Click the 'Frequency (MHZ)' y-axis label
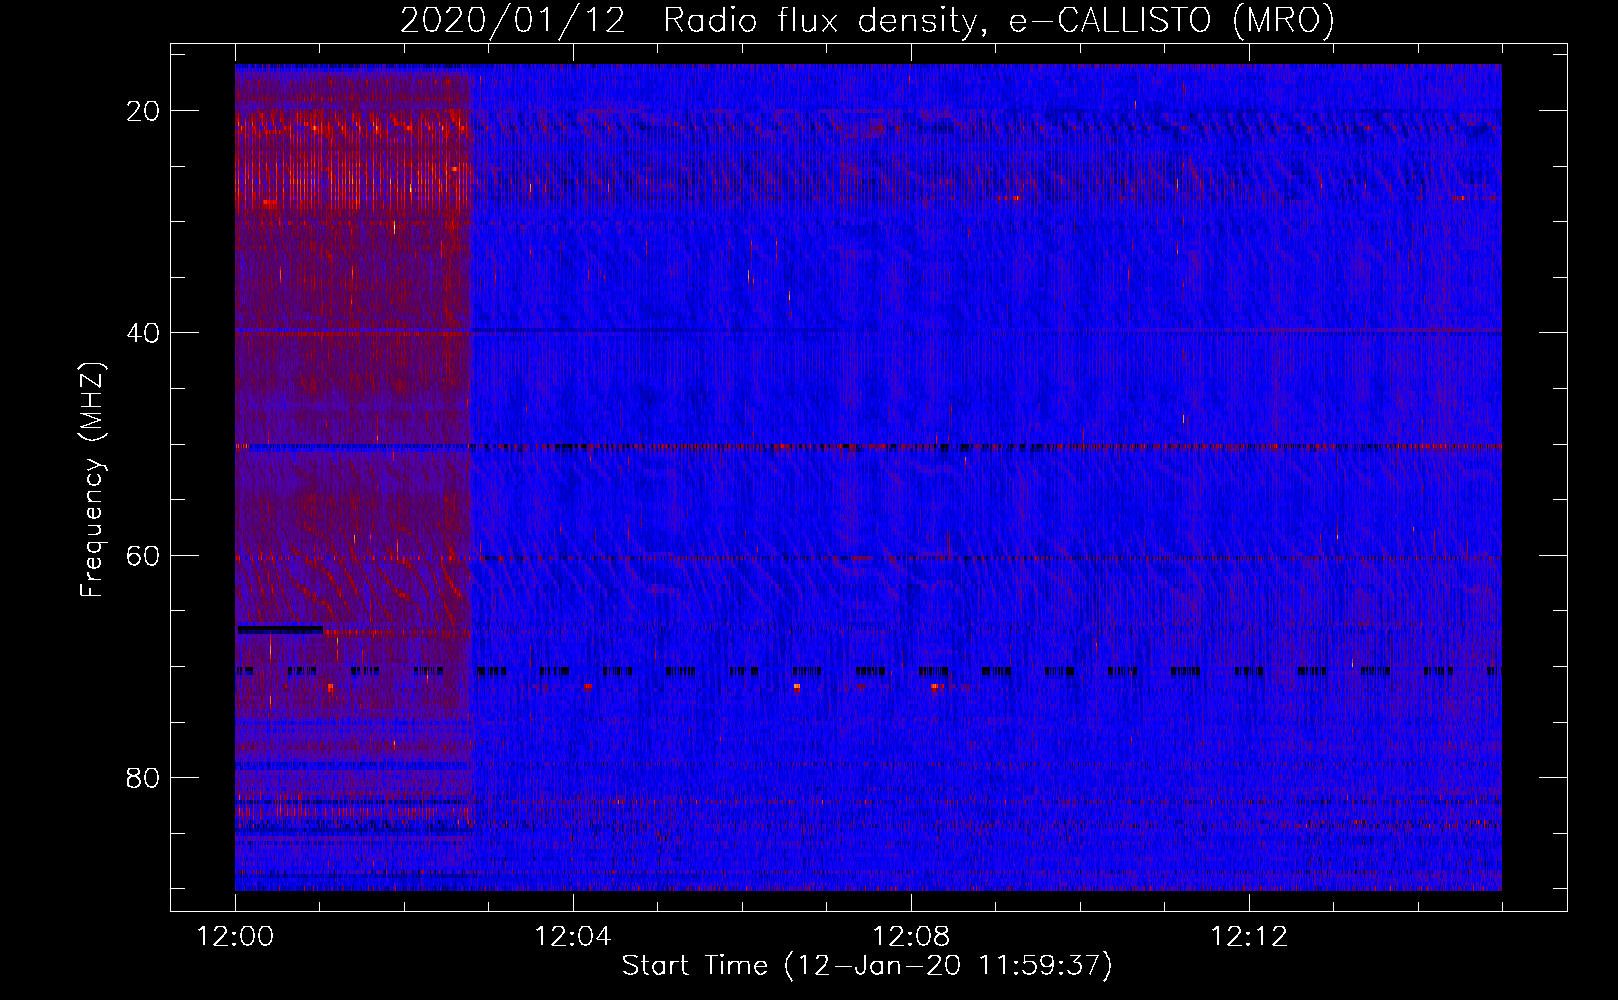1618x1000 pixels. [x=92, y=479]
